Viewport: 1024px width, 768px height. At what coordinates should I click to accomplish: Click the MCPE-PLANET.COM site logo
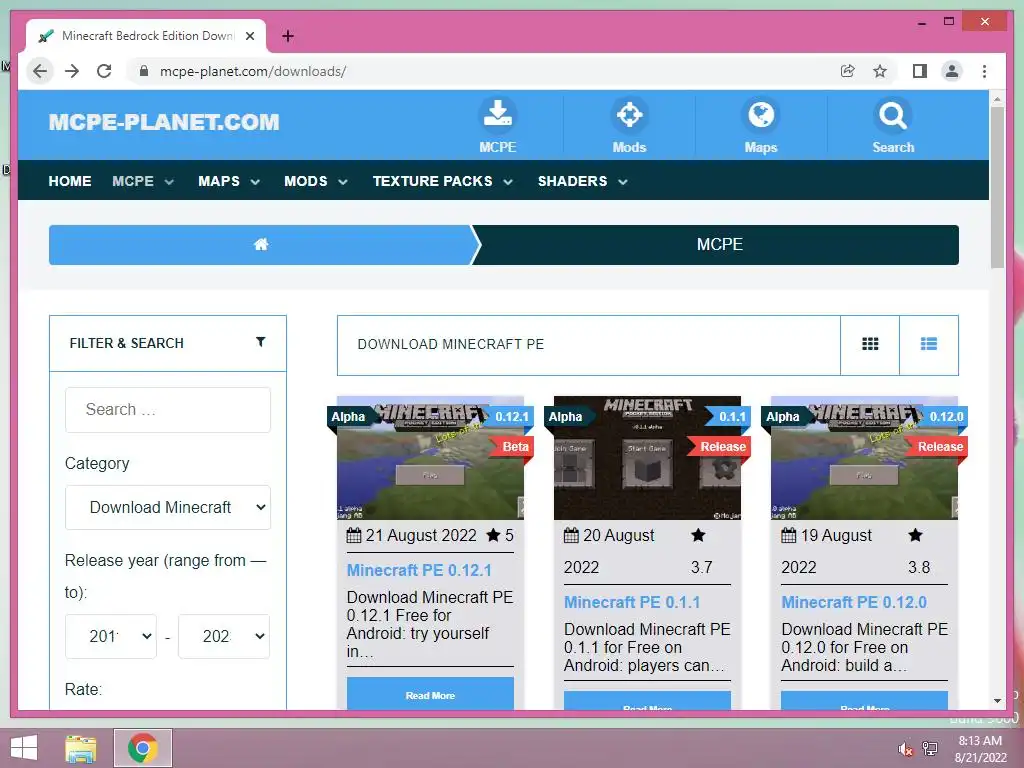(x=164, y=122)
